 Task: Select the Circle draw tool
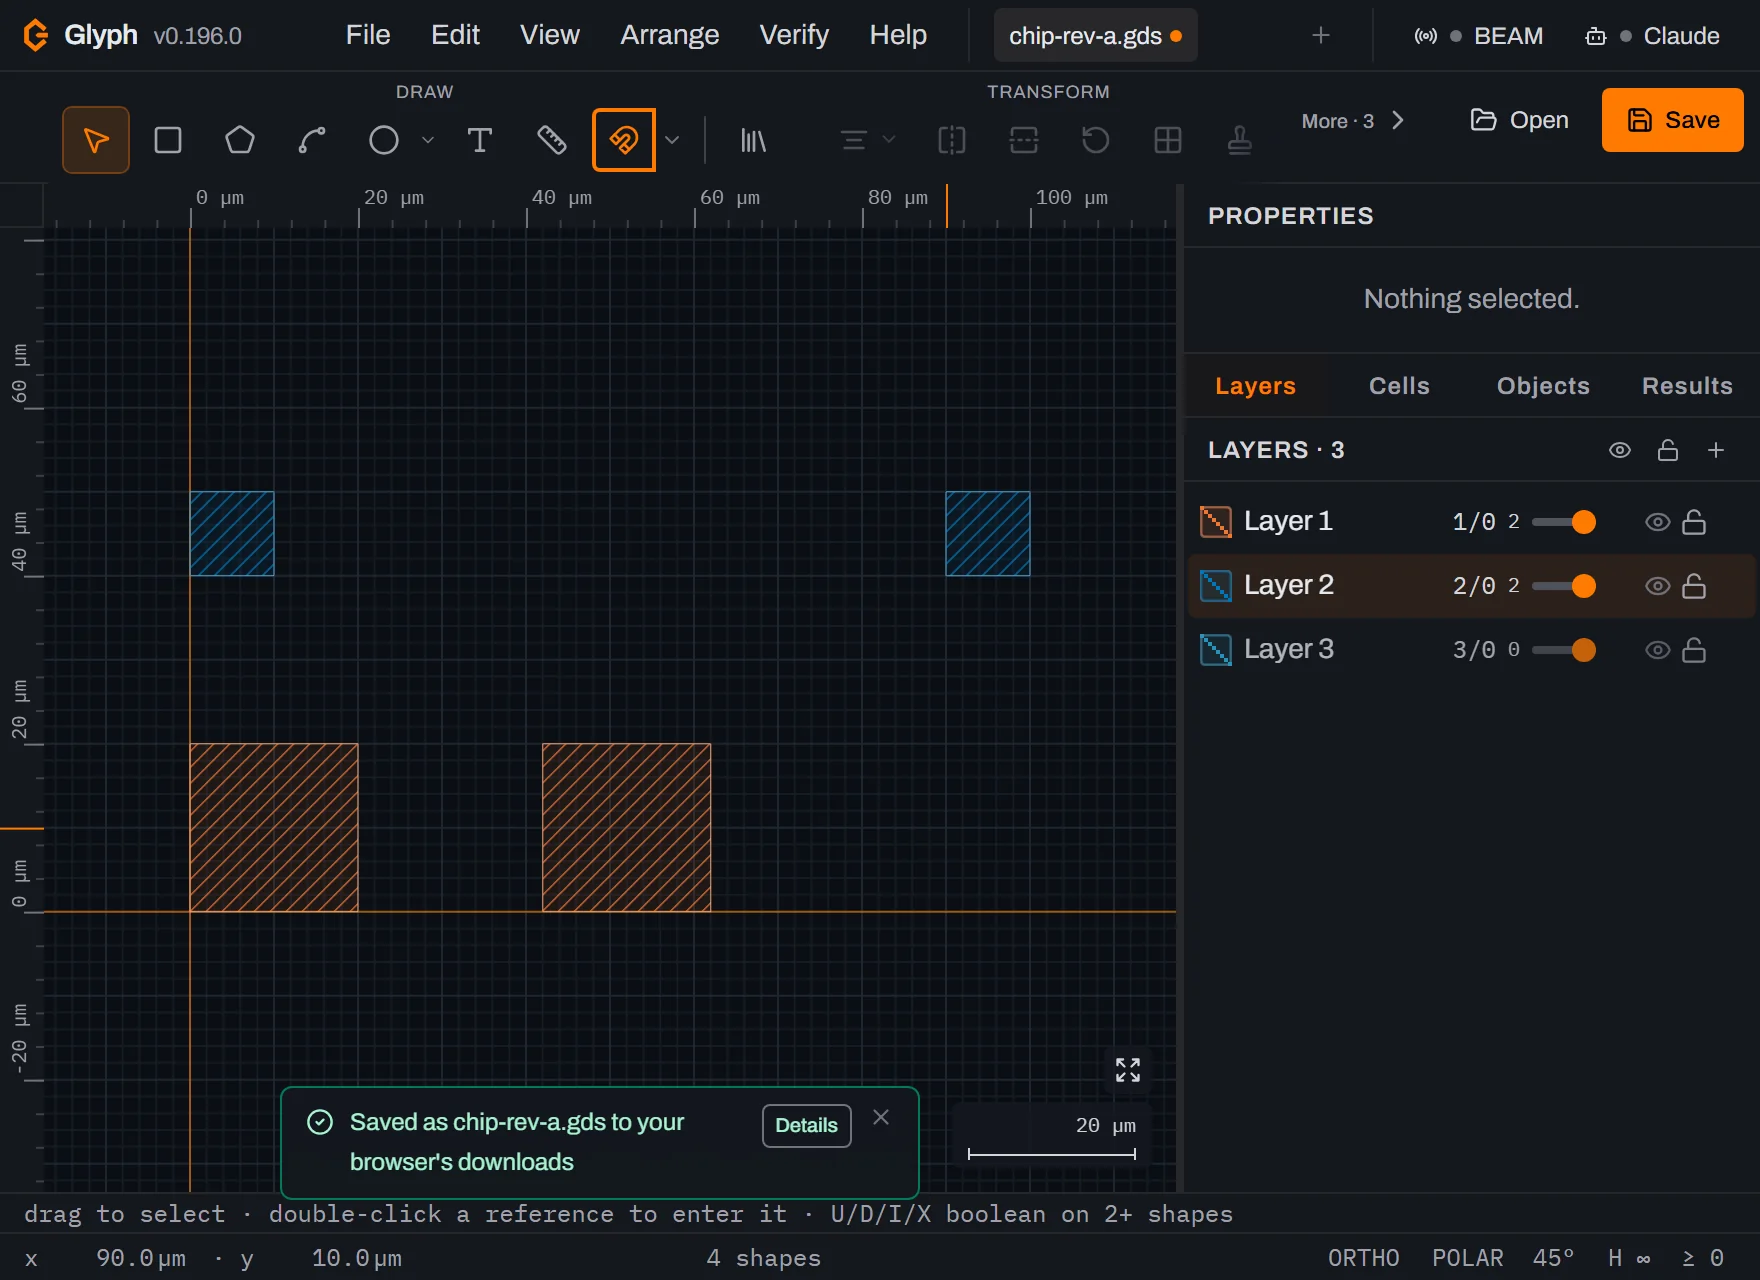pyautogui.click(x=384, y=140)
